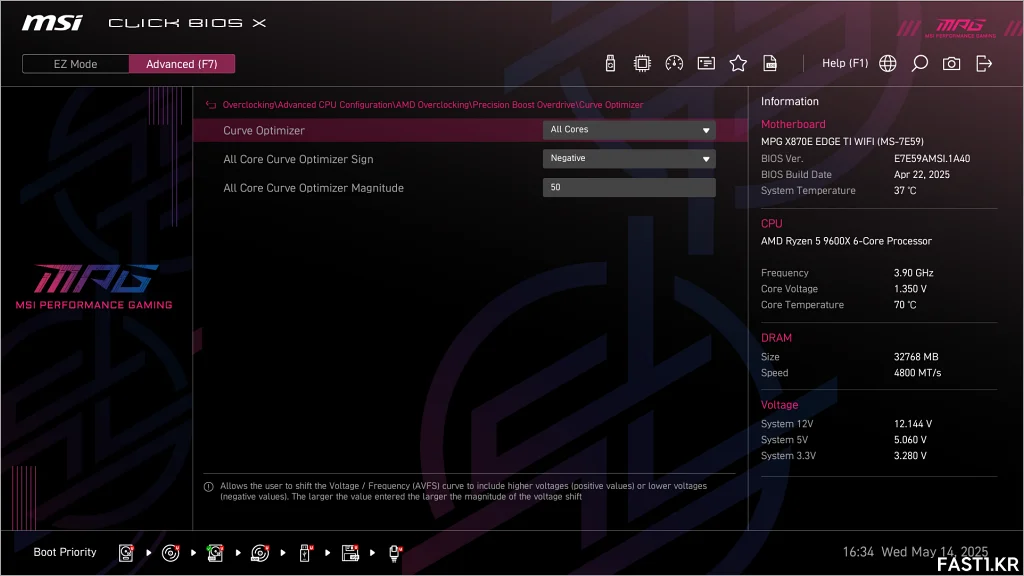Open the CPU chip icon in toolbar
Screen dimensions: 1024x576
[x=642, y=63]
